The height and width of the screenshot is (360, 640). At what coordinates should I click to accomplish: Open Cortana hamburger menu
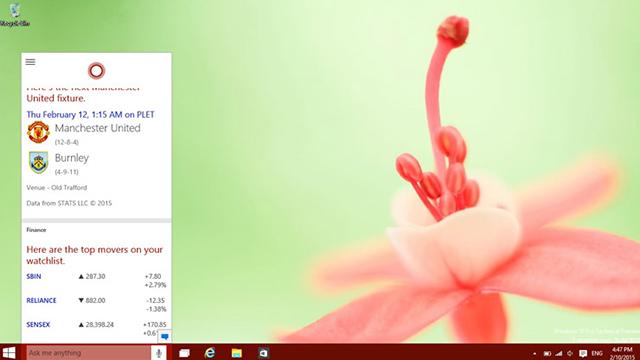pos(30,62)
